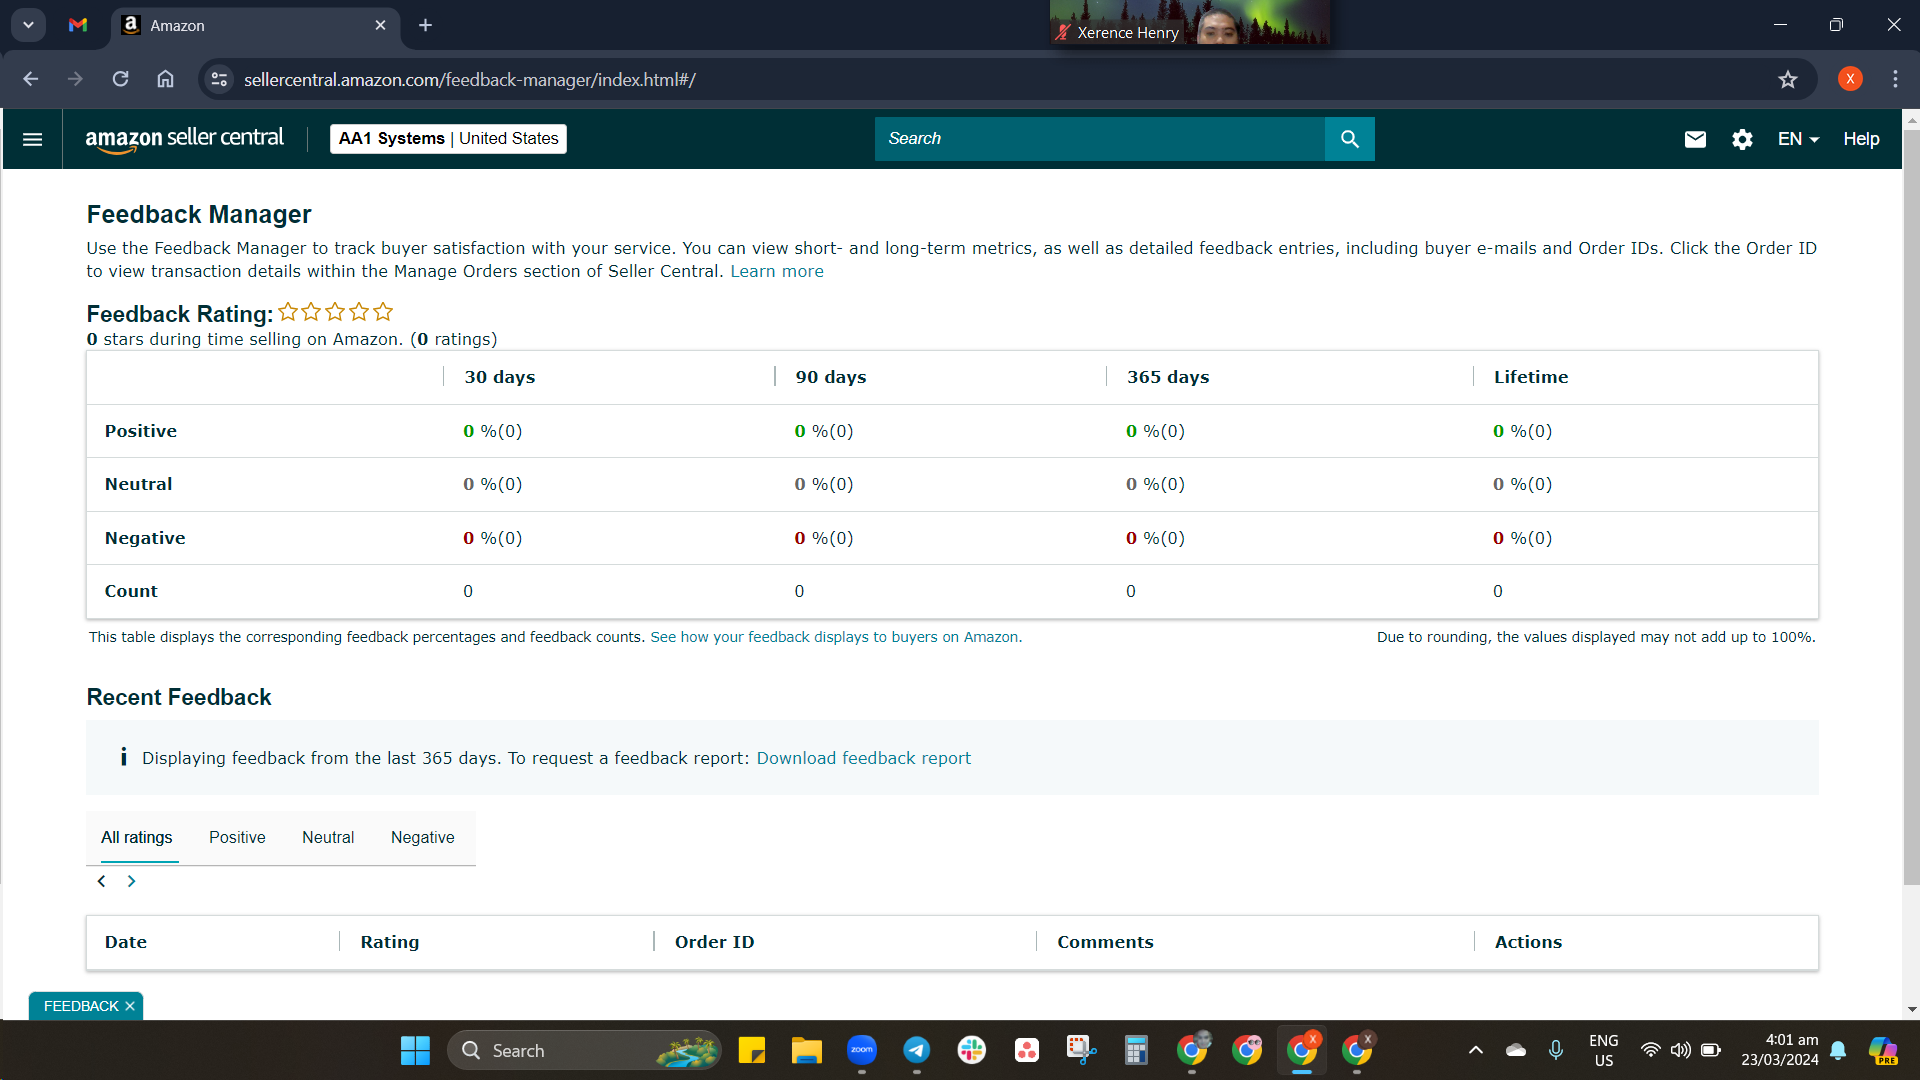Open File Explorer from the taskbar
The width and height of the screenshot is (1920, 1080).
click(x=806, y=1050)
